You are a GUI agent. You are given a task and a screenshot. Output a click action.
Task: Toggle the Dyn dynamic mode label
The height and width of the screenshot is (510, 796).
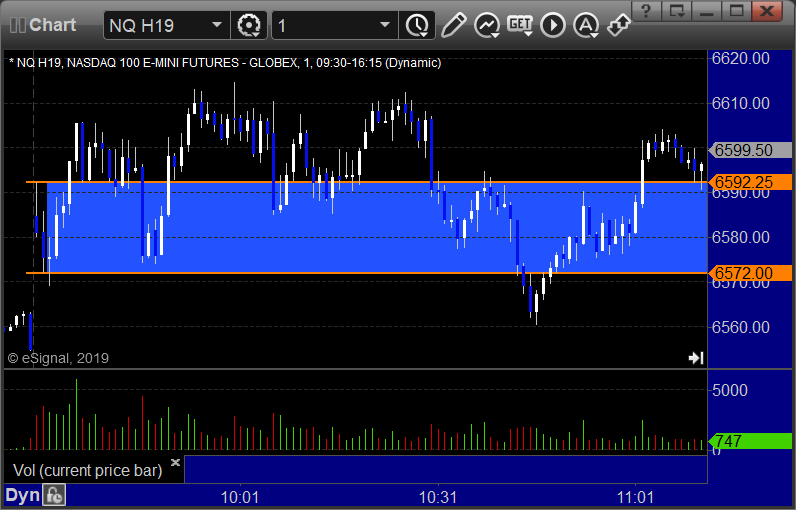[22, 496]
